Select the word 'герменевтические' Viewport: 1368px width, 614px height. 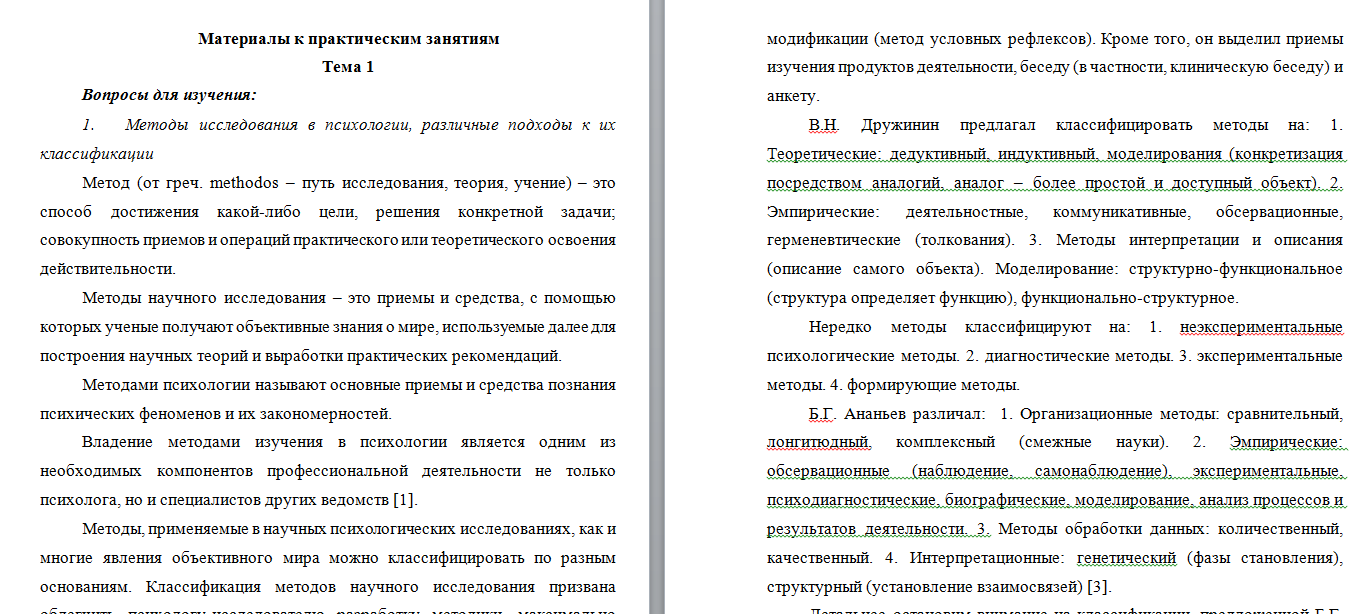pyautogui.click(x=834, y=241)
